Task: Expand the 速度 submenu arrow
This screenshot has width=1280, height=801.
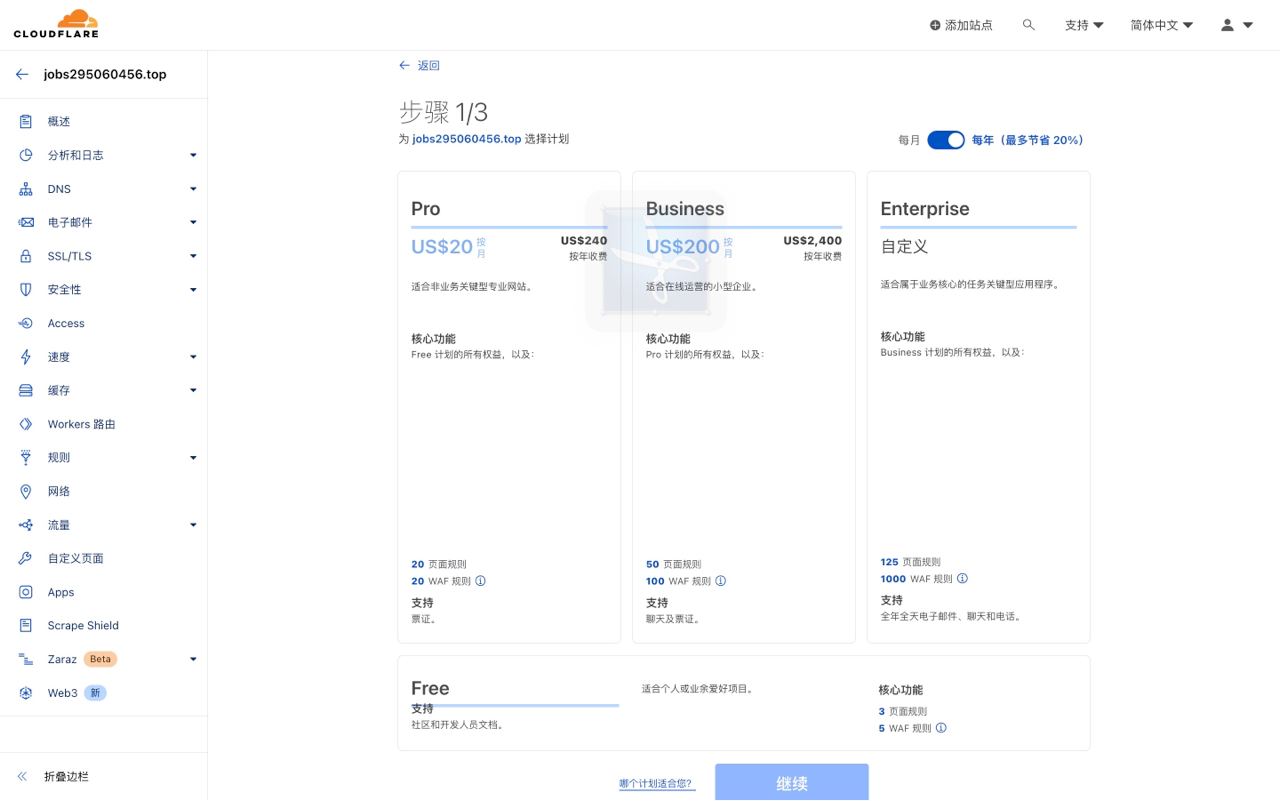Action: point(193,357)
